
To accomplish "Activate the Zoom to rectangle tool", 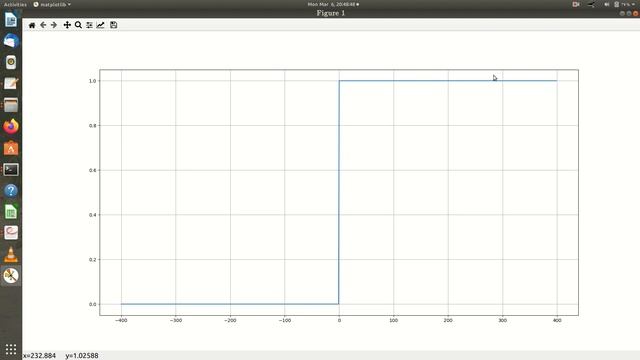I will [78, 25].
